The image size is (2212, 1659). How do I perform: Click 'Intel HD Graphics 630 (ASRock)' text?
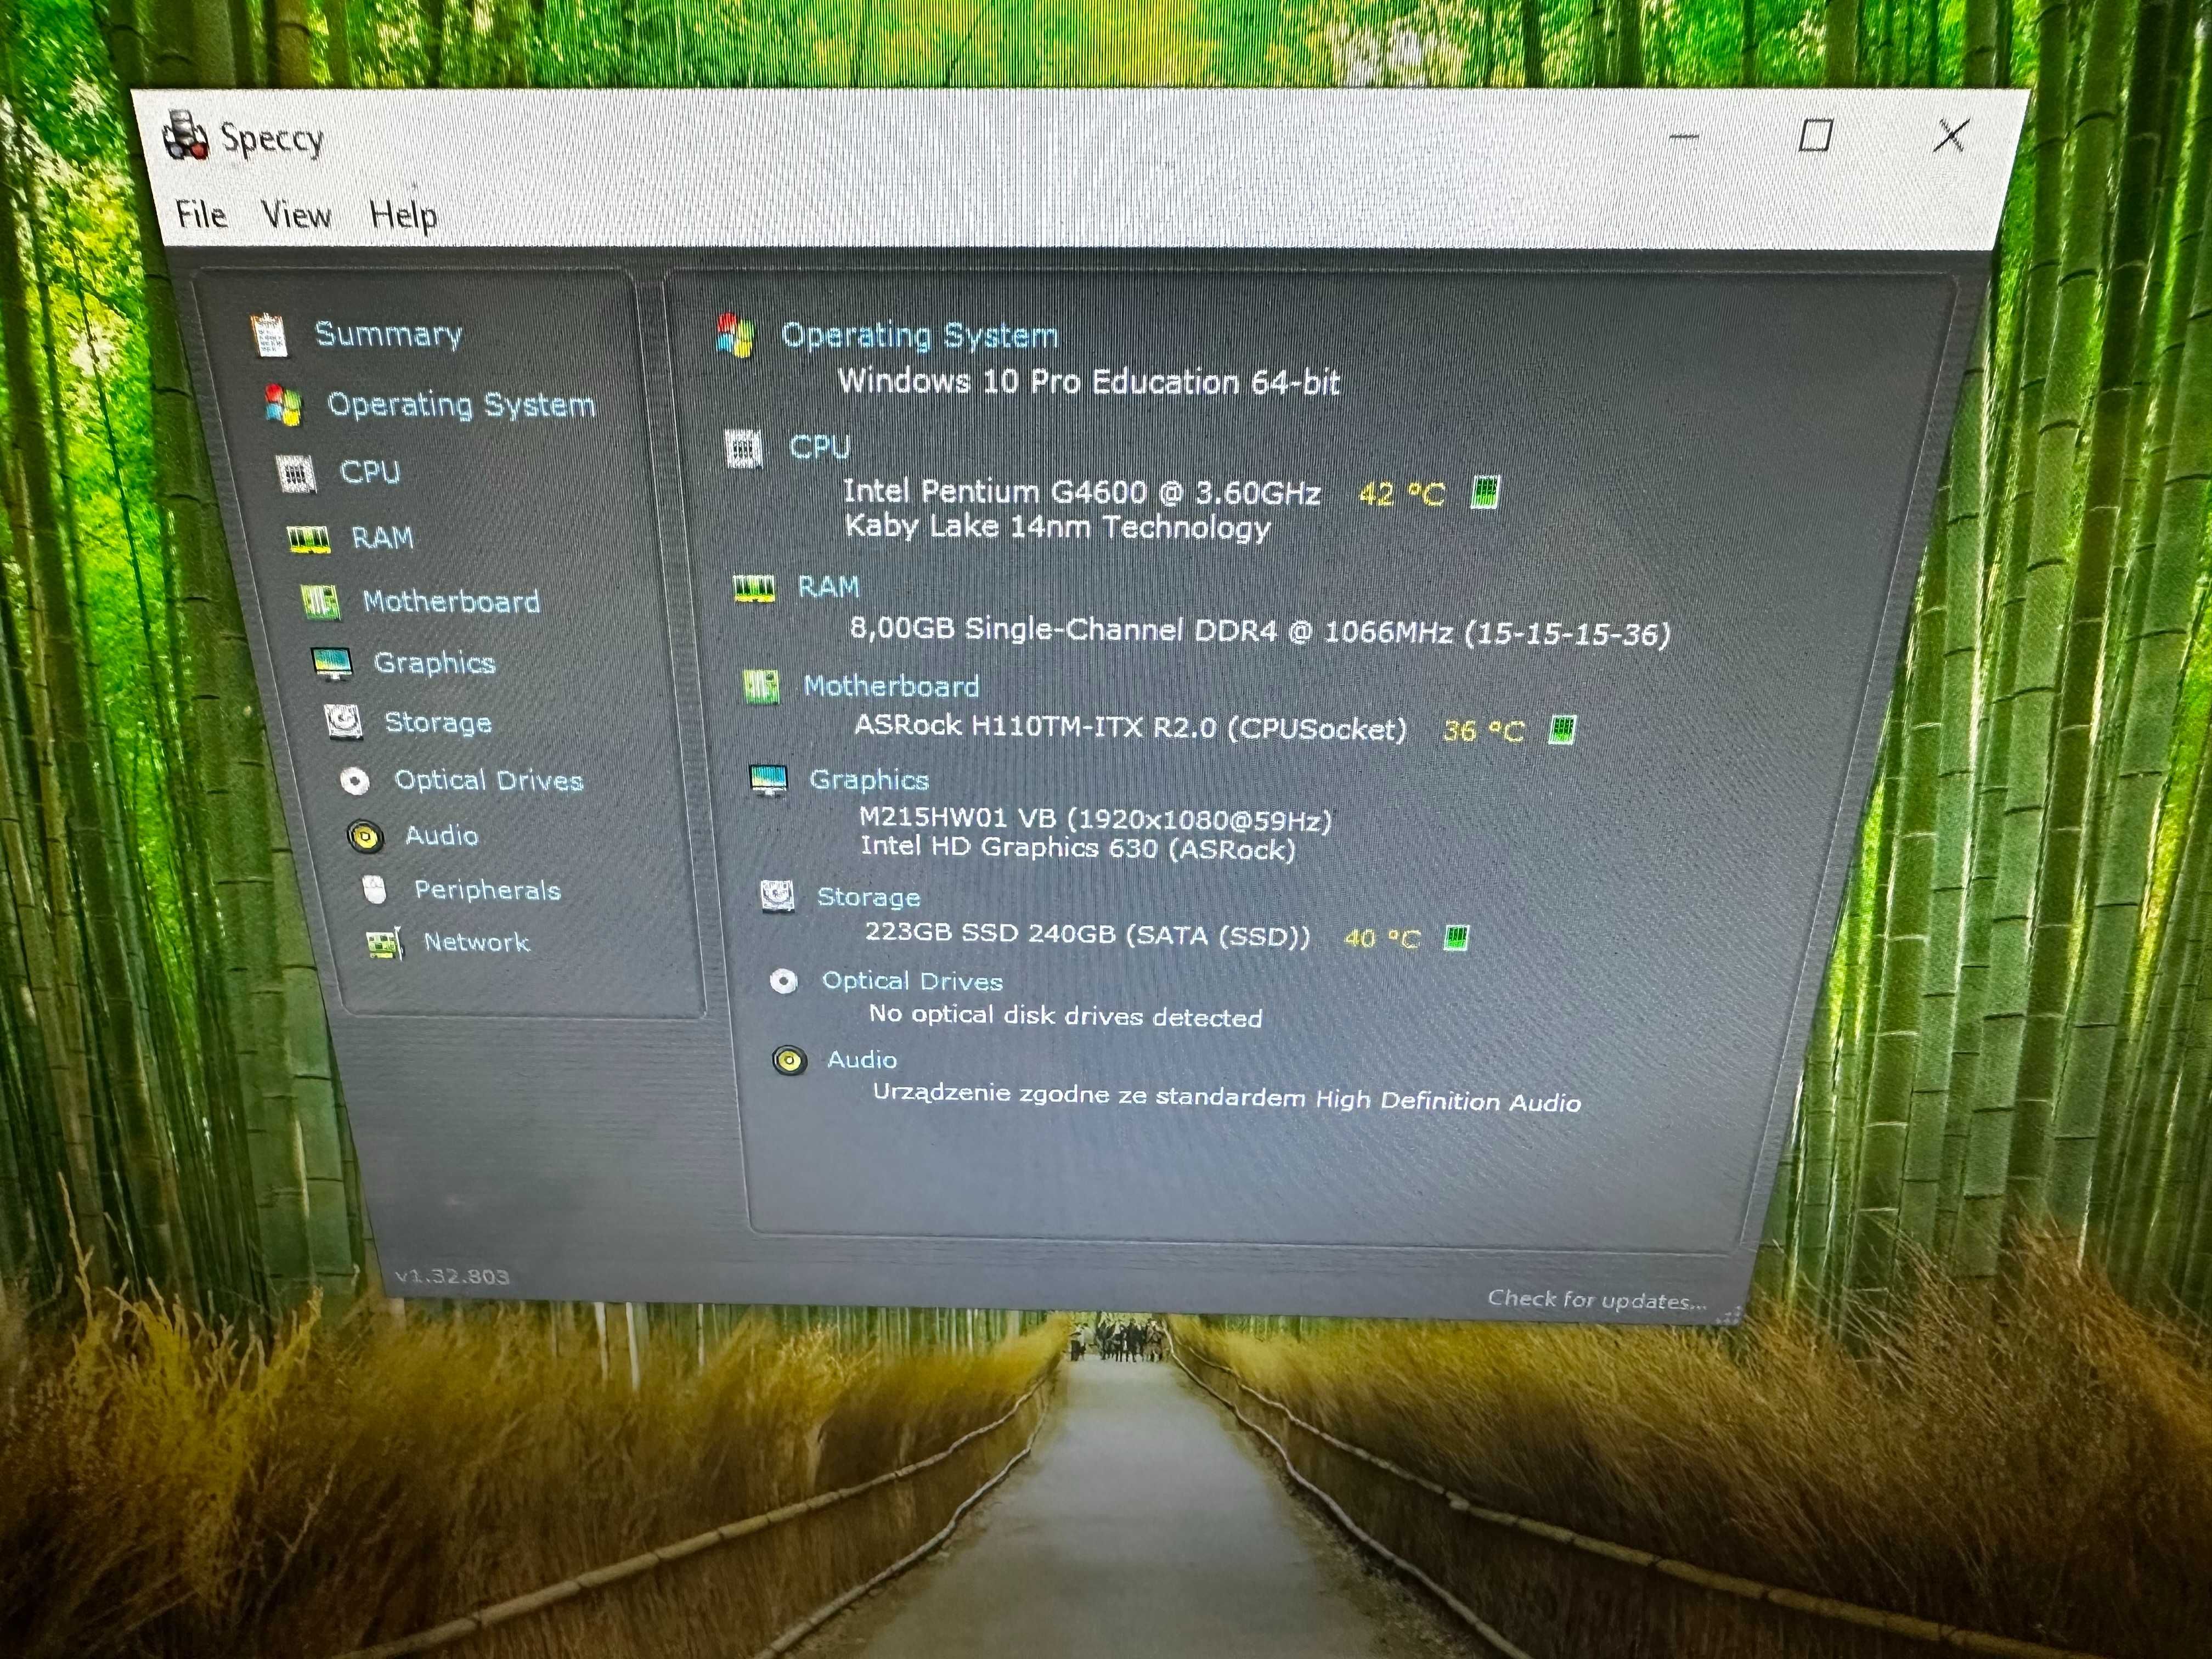(x=1078, y=848)
